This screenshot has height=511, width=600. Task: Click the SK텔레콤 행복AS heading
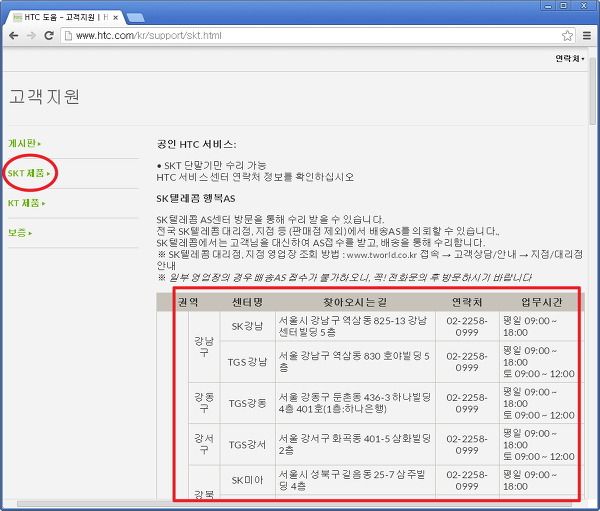tap(196, 198)
